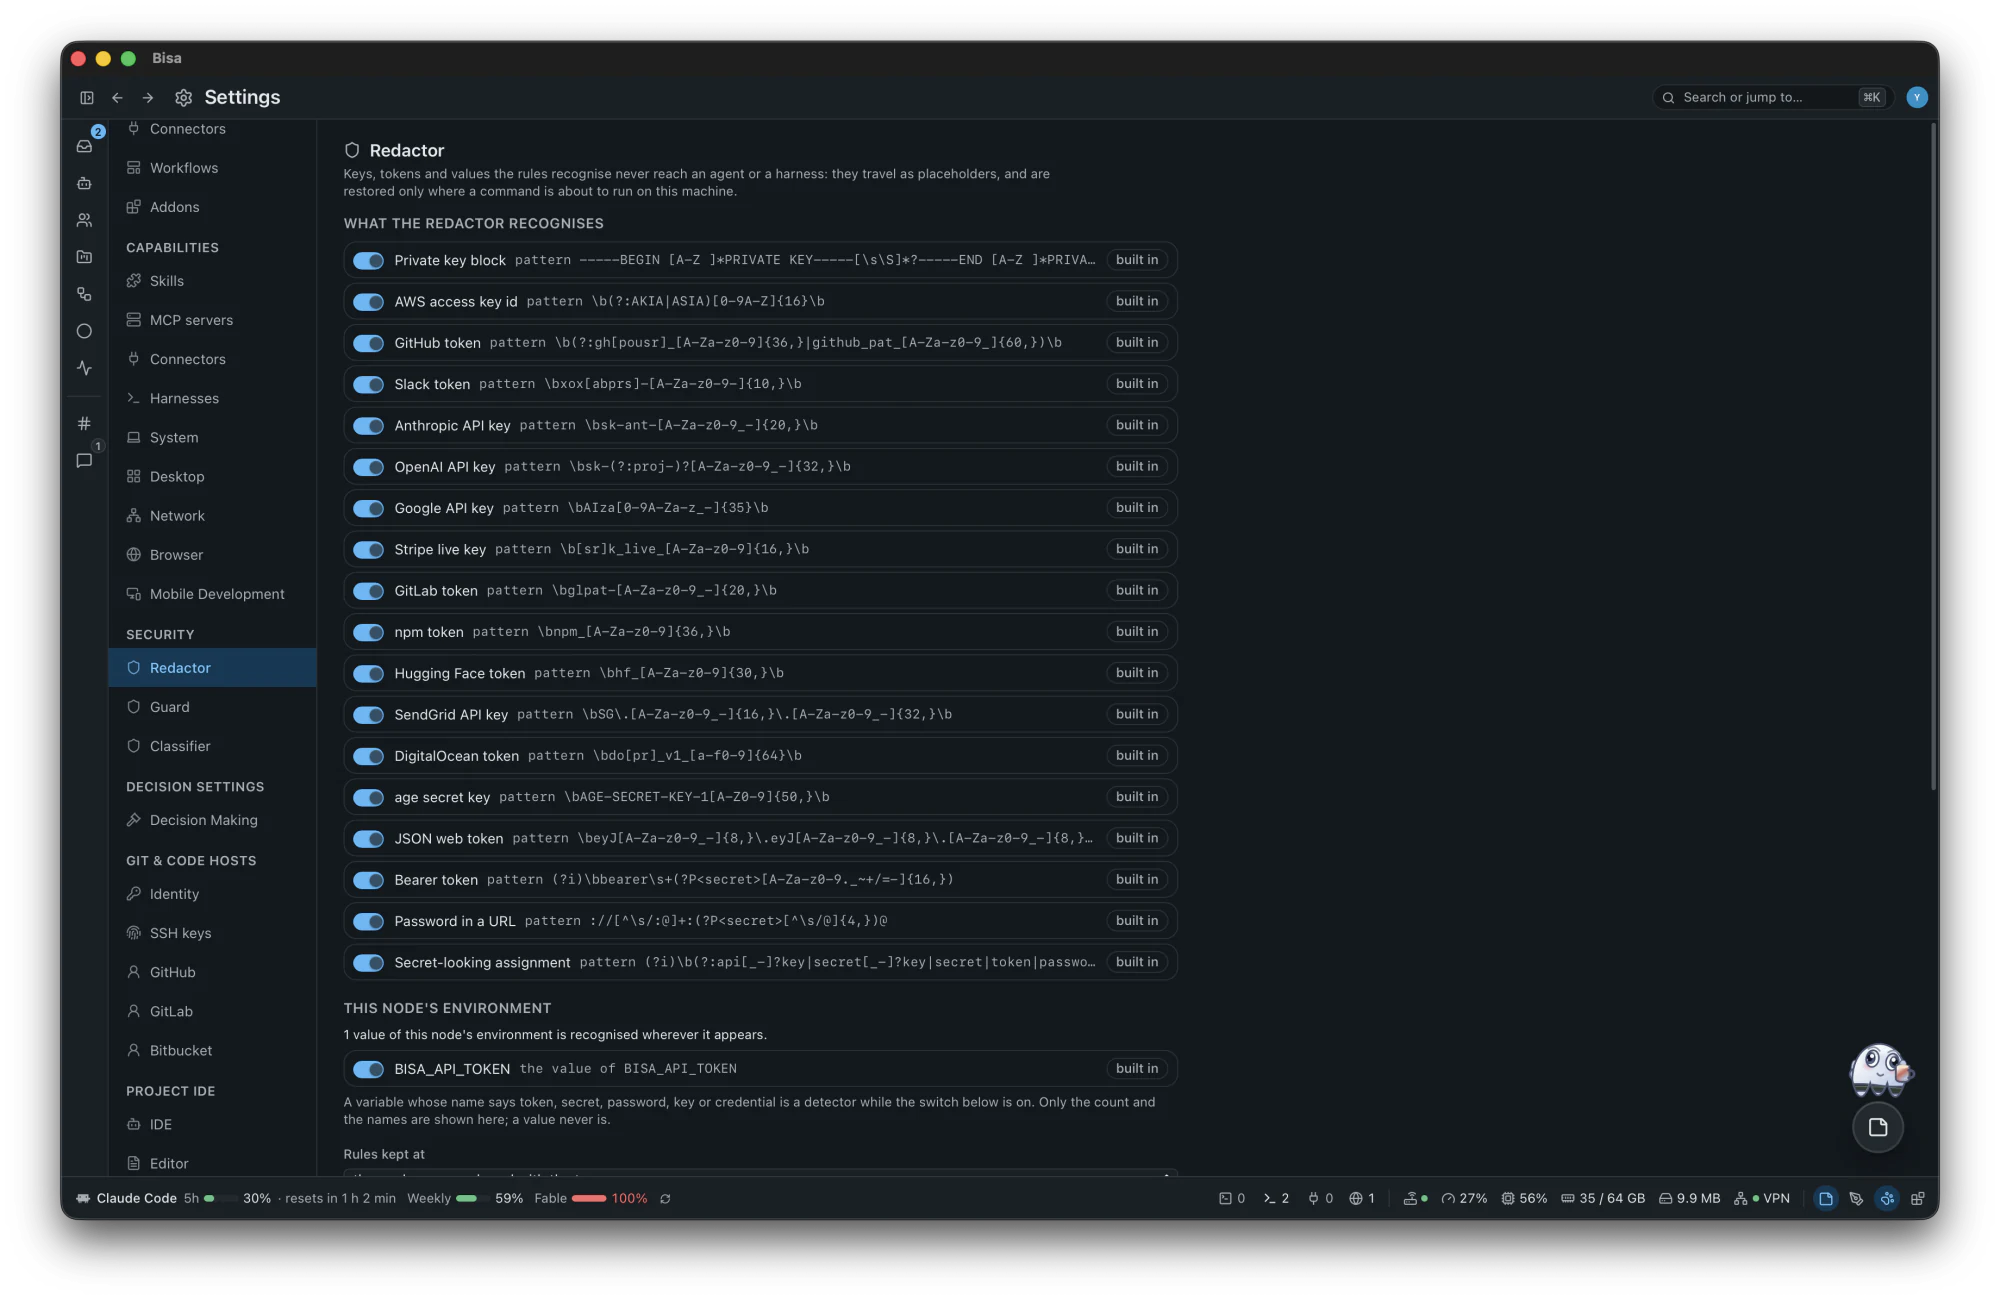This screenshot has height=1300, width=2000.
Task: Select Harnesses in the sidebar
Action: tap(212, 398)
